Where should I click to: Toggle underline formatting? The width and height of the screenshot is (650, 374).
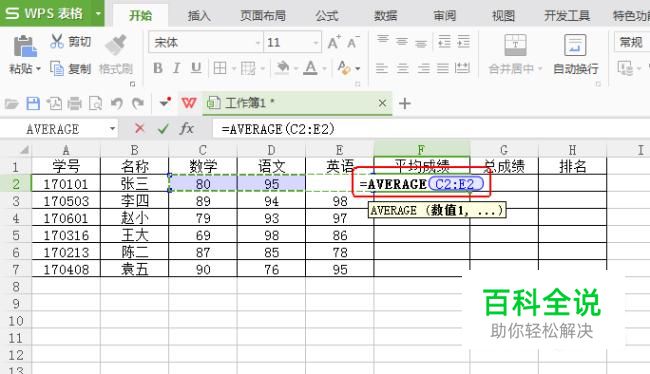[x=196, y=68]
